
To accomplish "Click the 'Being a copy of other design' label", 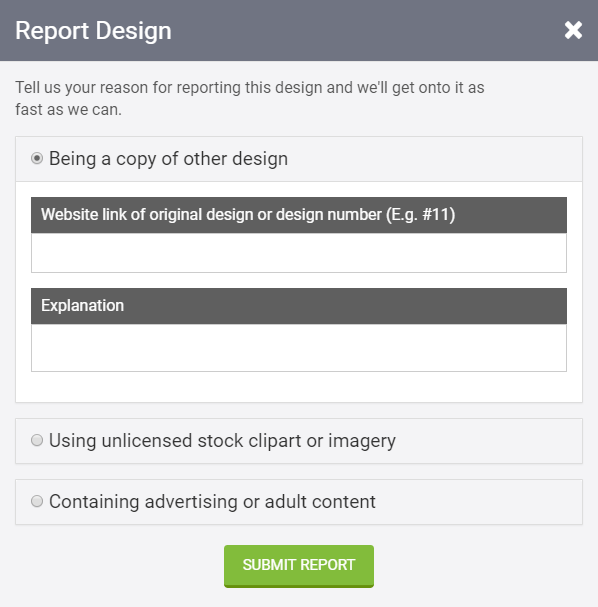I will point(168,159).
